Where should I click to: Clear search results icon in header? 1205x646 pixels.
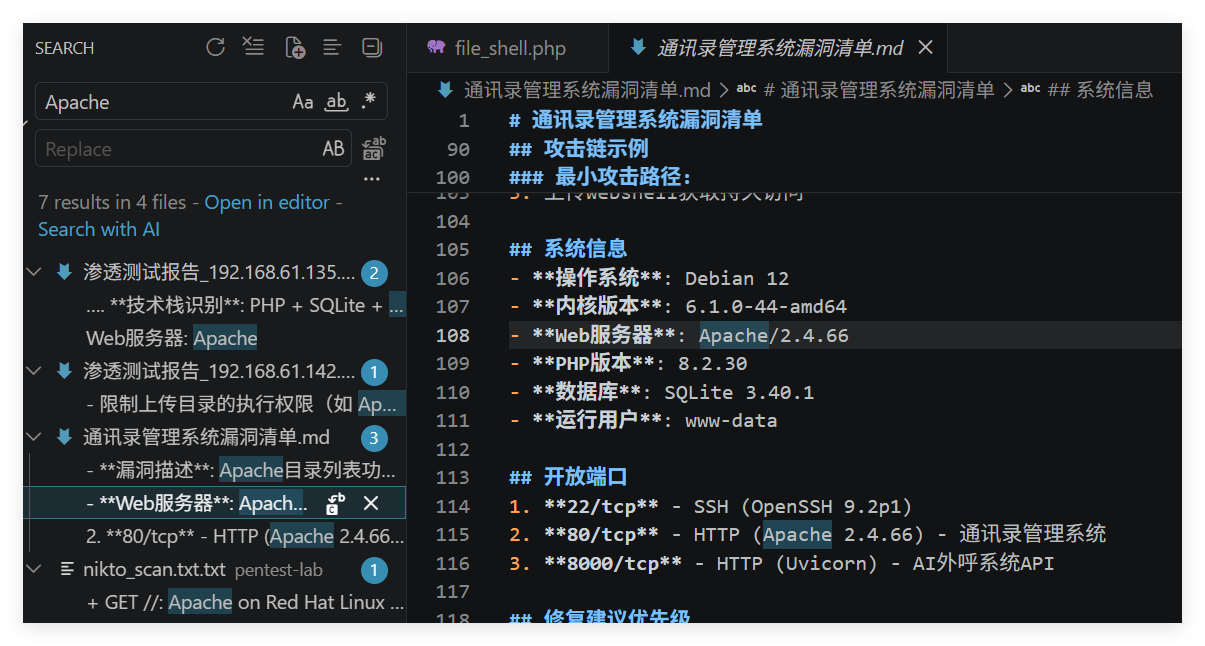254,47
